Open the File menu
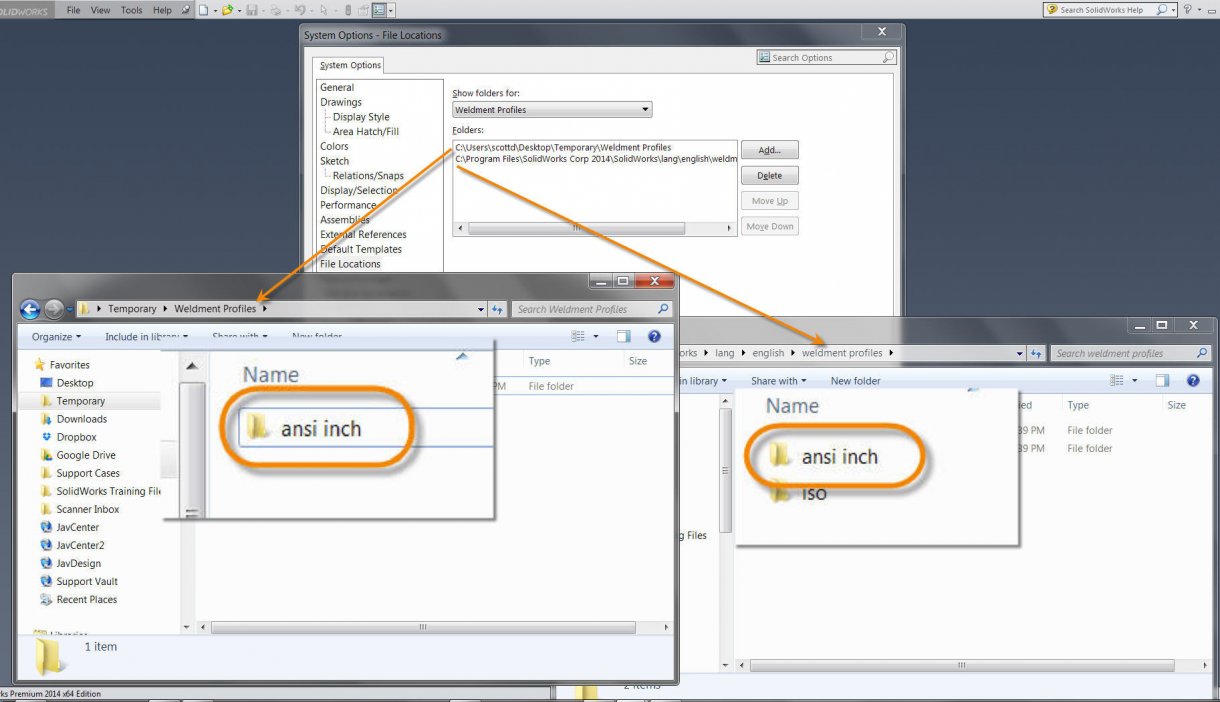Screen dimensions: 1220x702 73,10
